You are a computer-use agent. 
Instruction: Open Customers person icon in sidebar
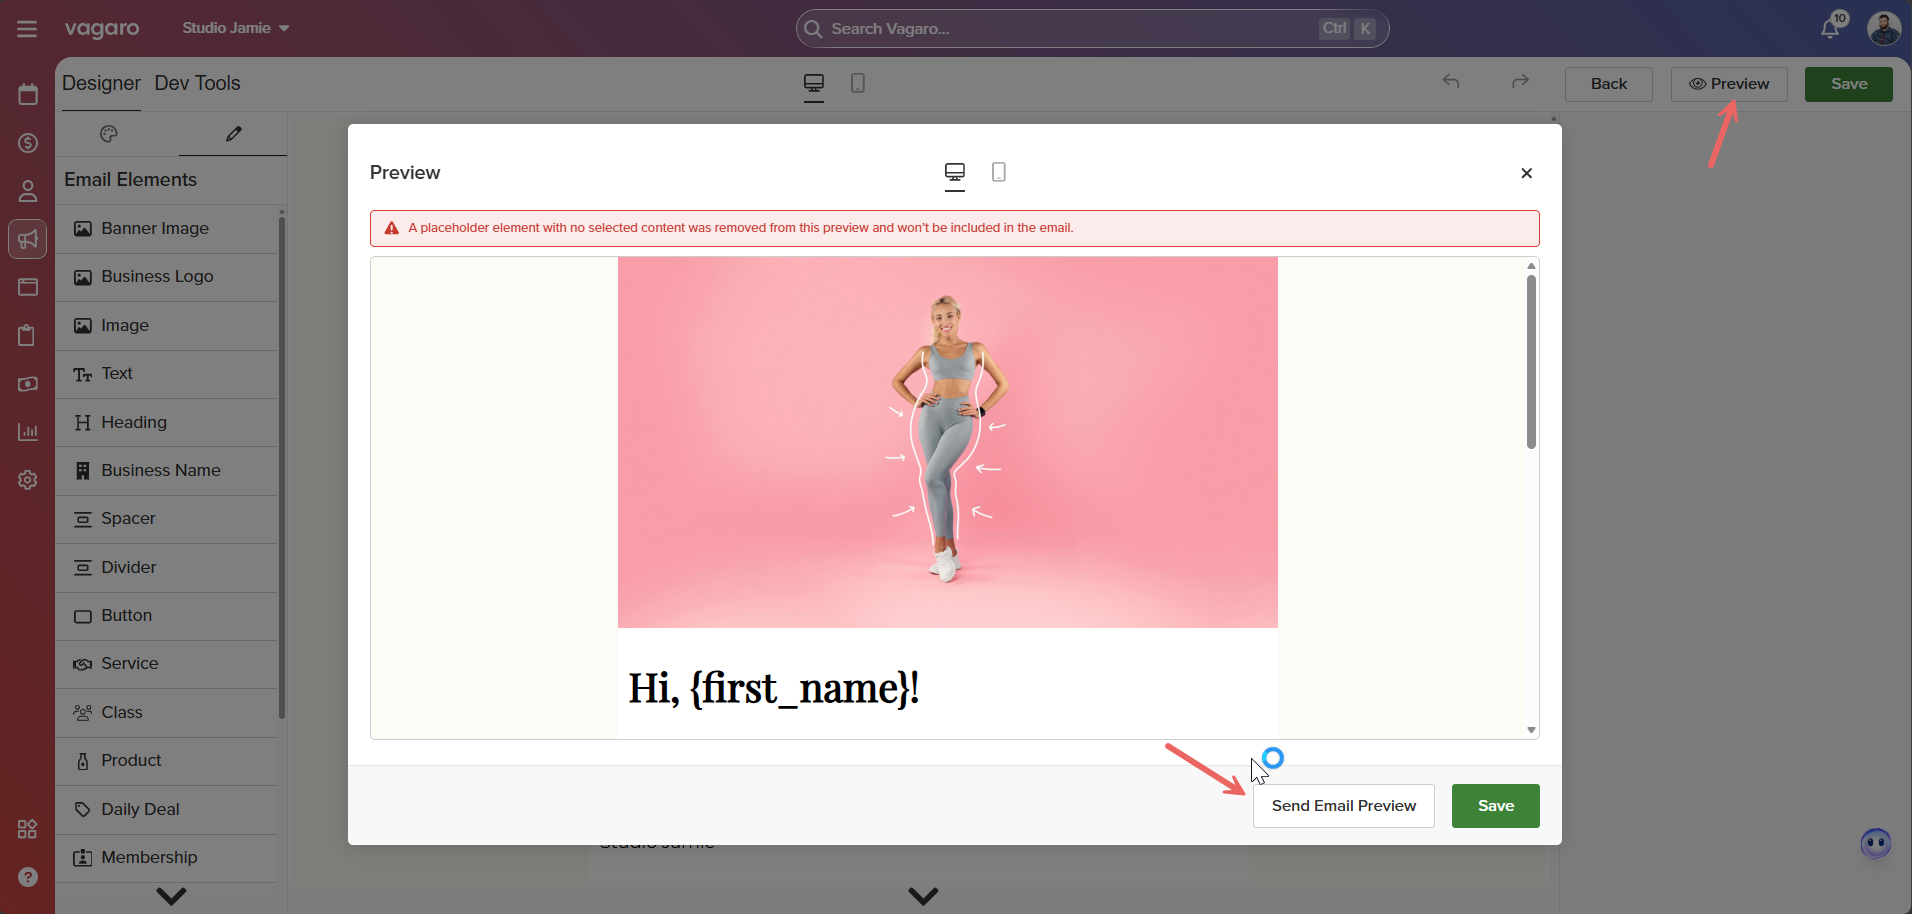click(28, 191)
